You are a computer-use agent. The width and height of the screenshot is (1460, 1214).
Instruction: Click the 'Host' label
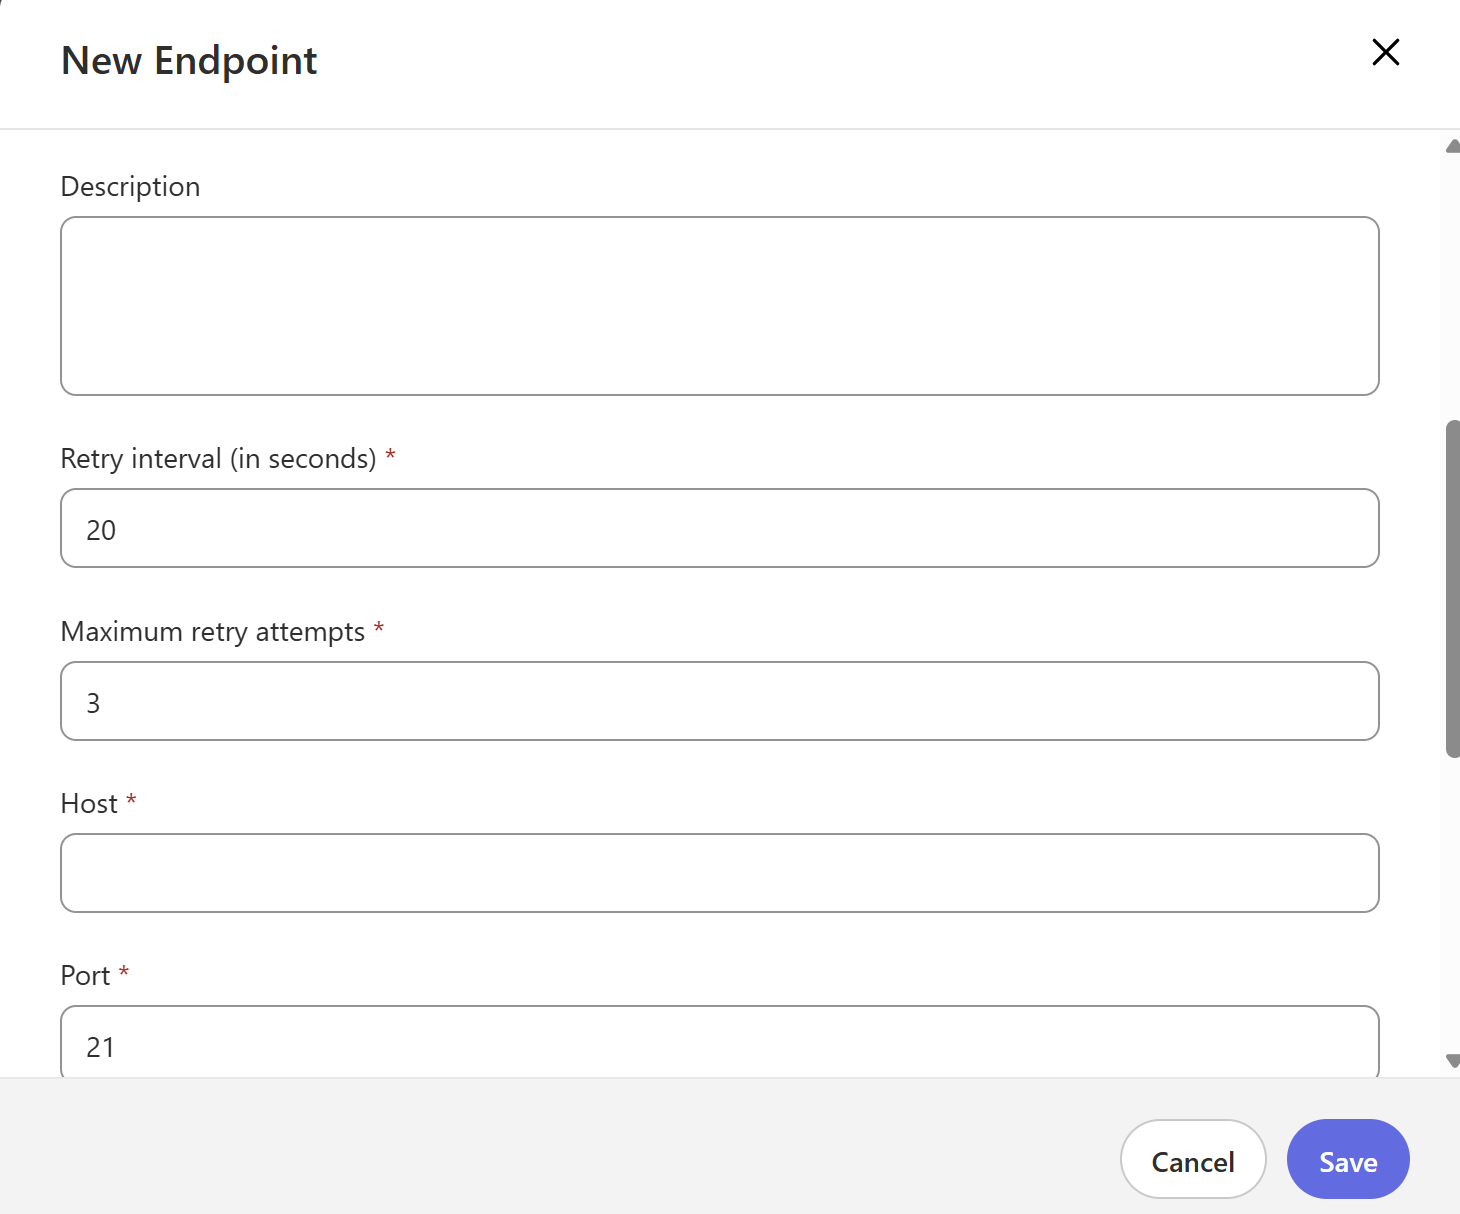pyautogui.click(x=89, y=804)
